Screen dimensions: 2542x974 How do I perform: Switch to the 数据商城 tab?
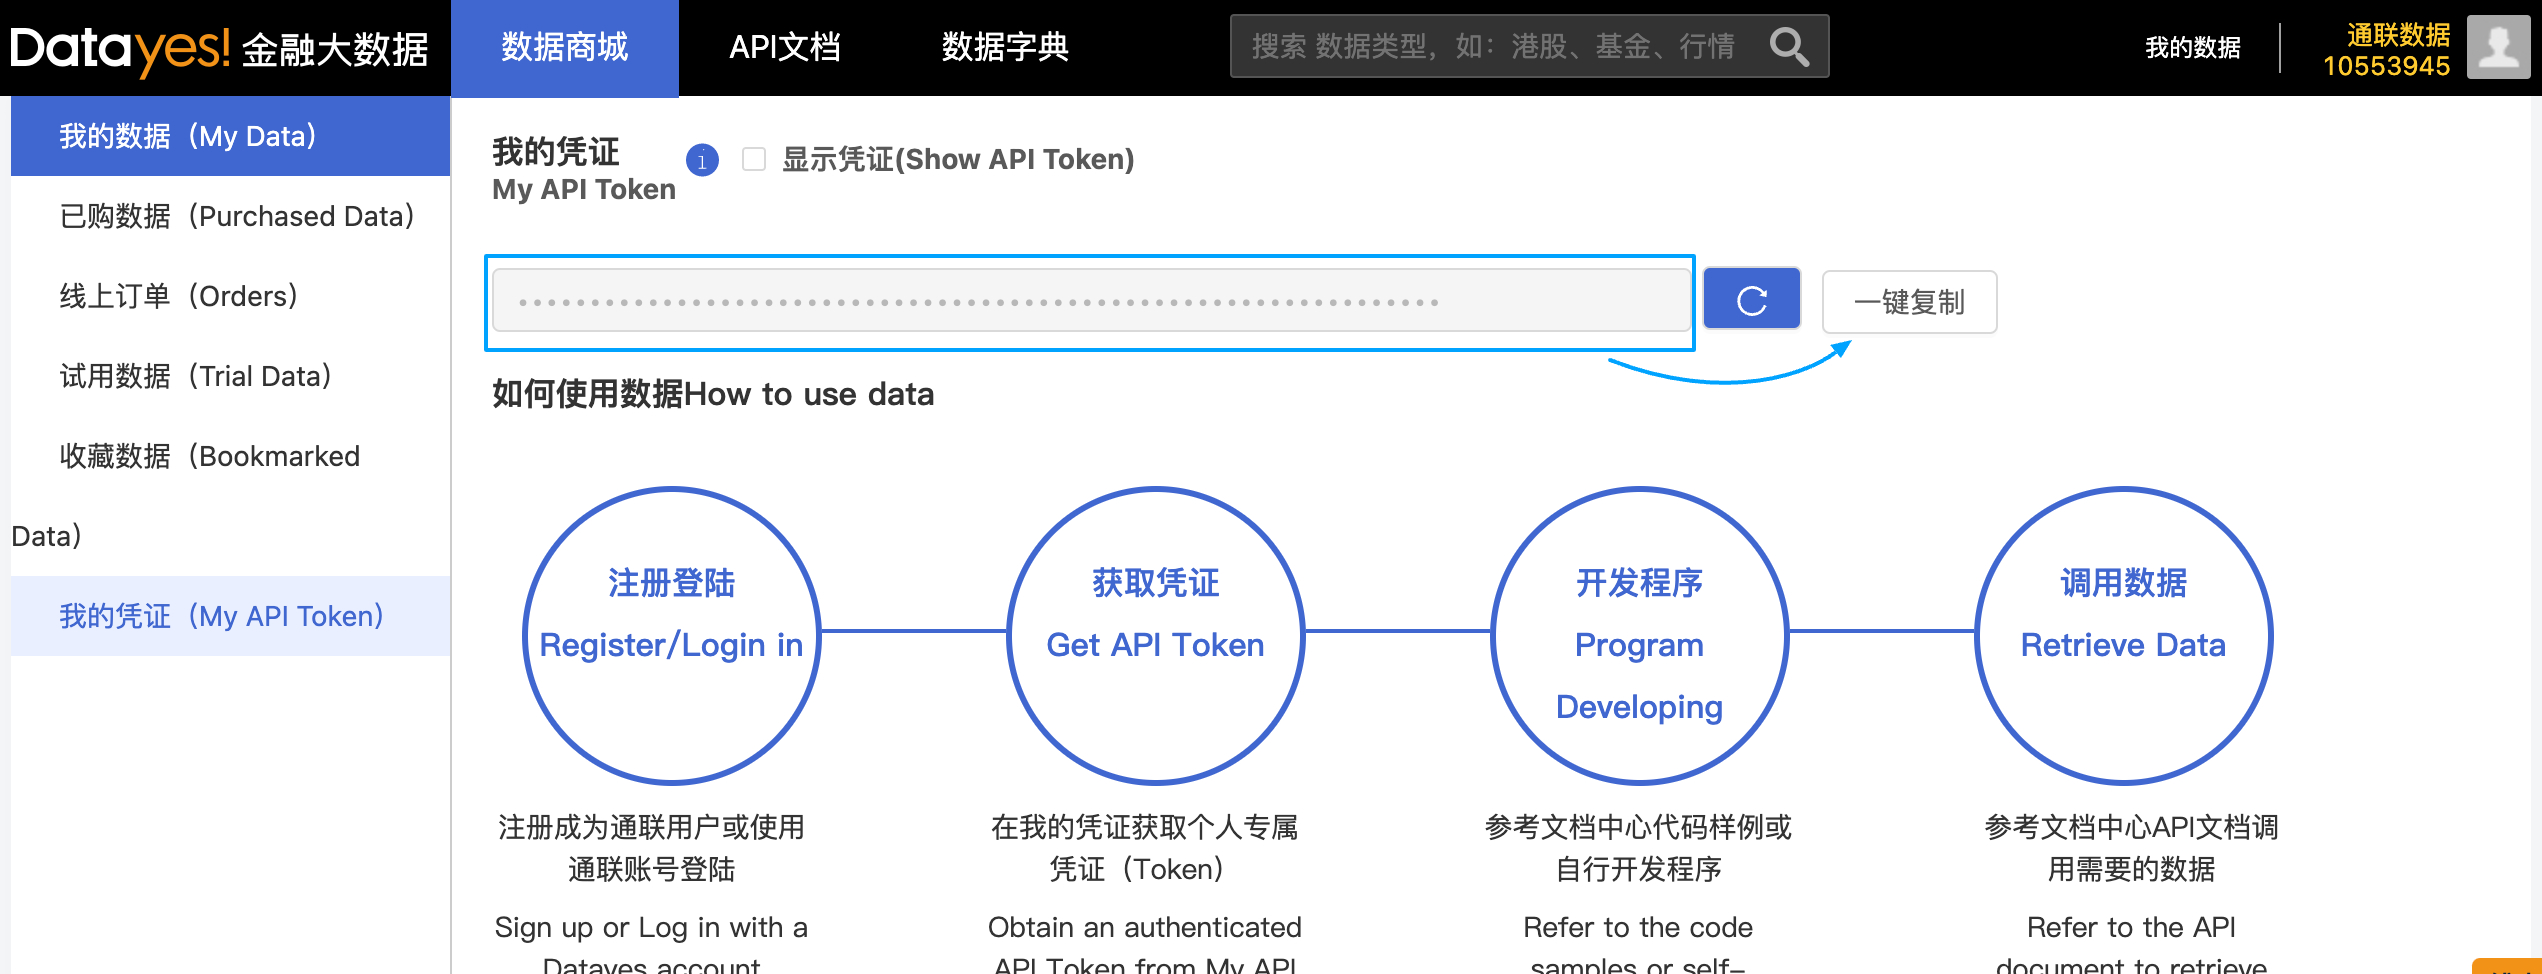click(564, 47)
